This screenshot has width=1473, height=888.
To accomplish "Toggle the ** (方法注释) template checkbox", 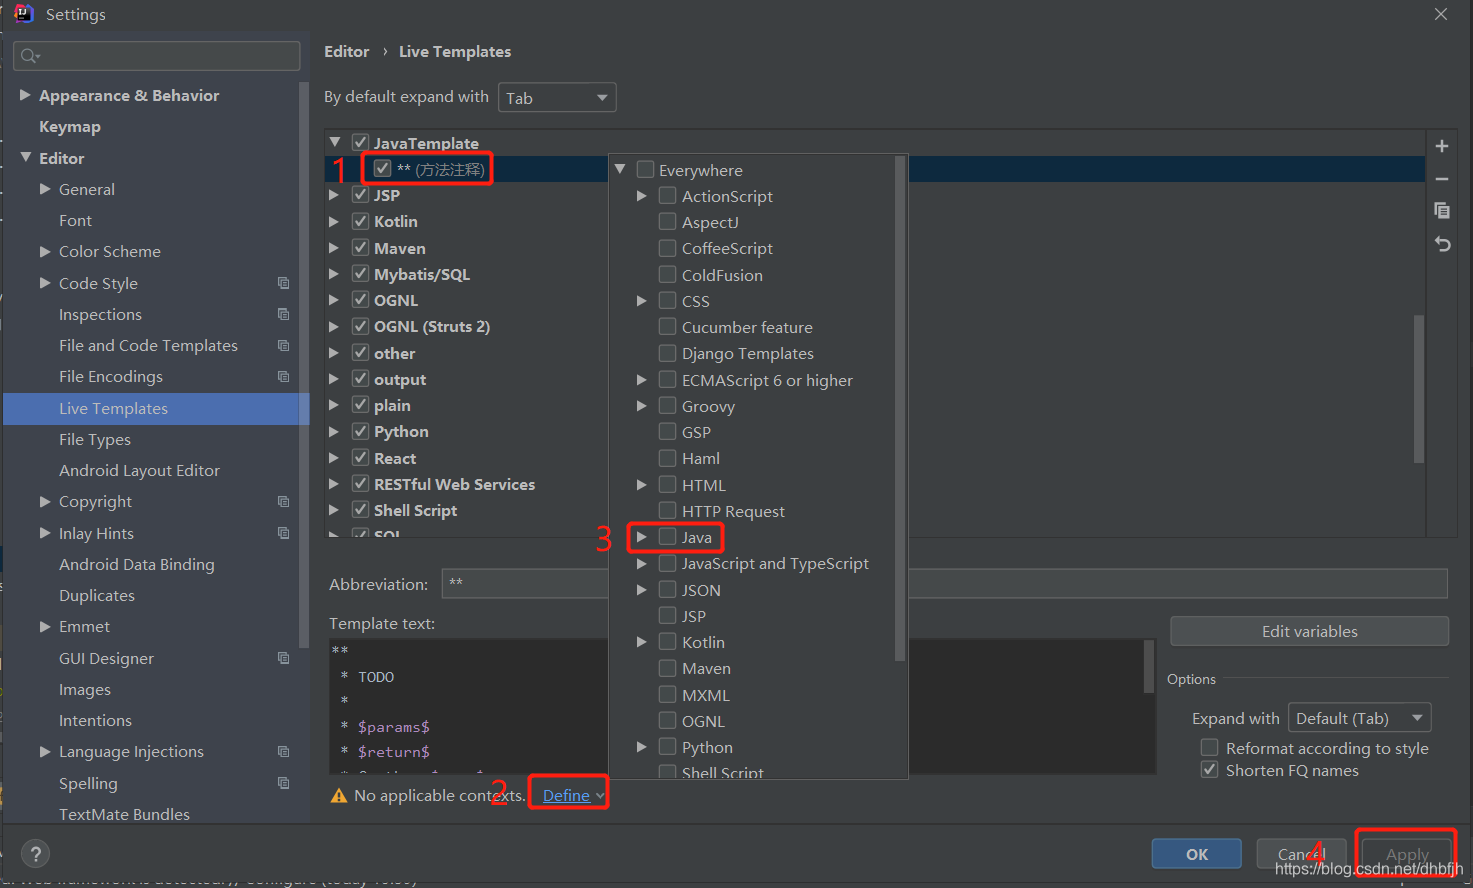I will point(382,169).
